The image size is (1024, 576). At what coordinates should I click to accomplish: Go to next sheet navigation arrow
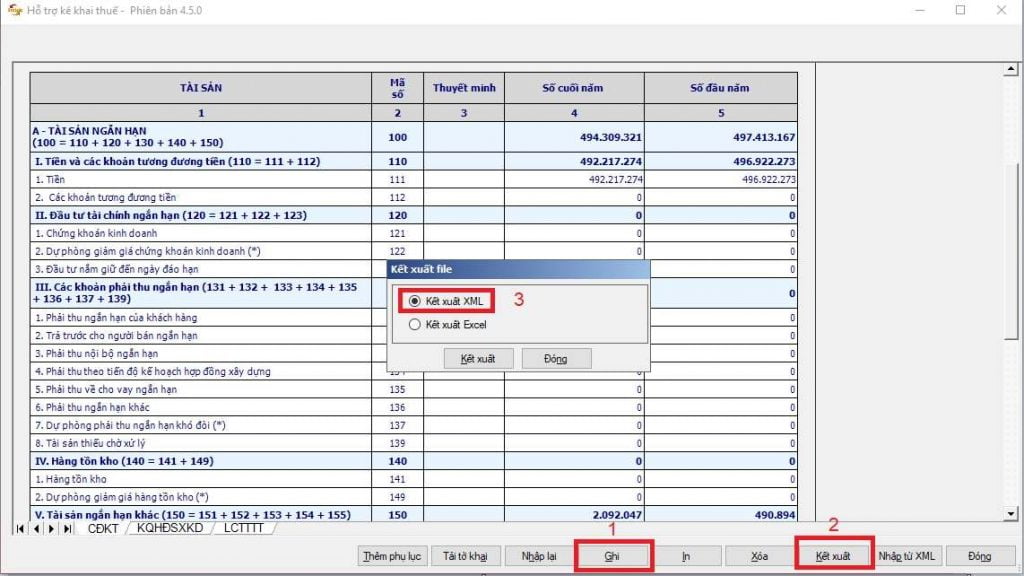pyautogui.click(x=51, y=528)
